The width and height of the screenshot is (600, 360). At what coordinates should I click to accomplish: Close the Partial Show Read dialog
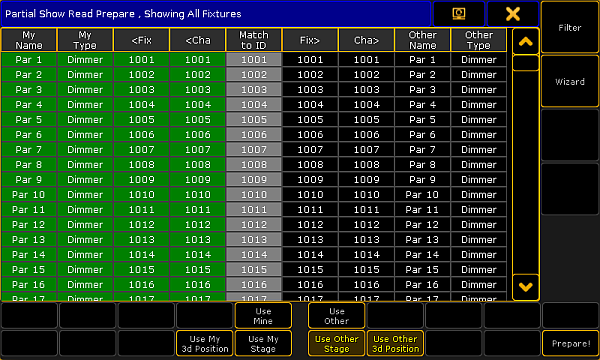coord(513,14)
